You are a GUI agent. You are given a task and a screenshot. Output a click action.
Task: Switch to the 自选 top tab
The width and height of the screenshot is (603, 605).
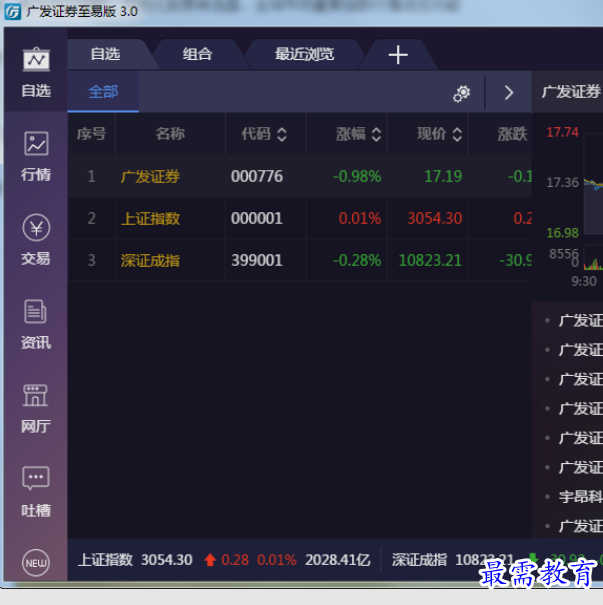pos(105,54)
